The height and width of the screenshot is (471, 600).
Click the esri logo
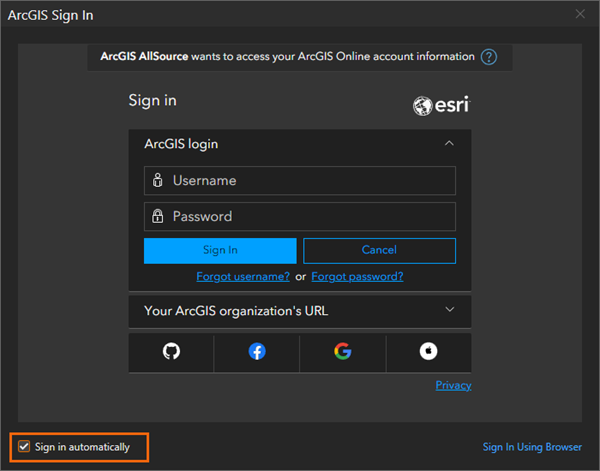point(440,105)
